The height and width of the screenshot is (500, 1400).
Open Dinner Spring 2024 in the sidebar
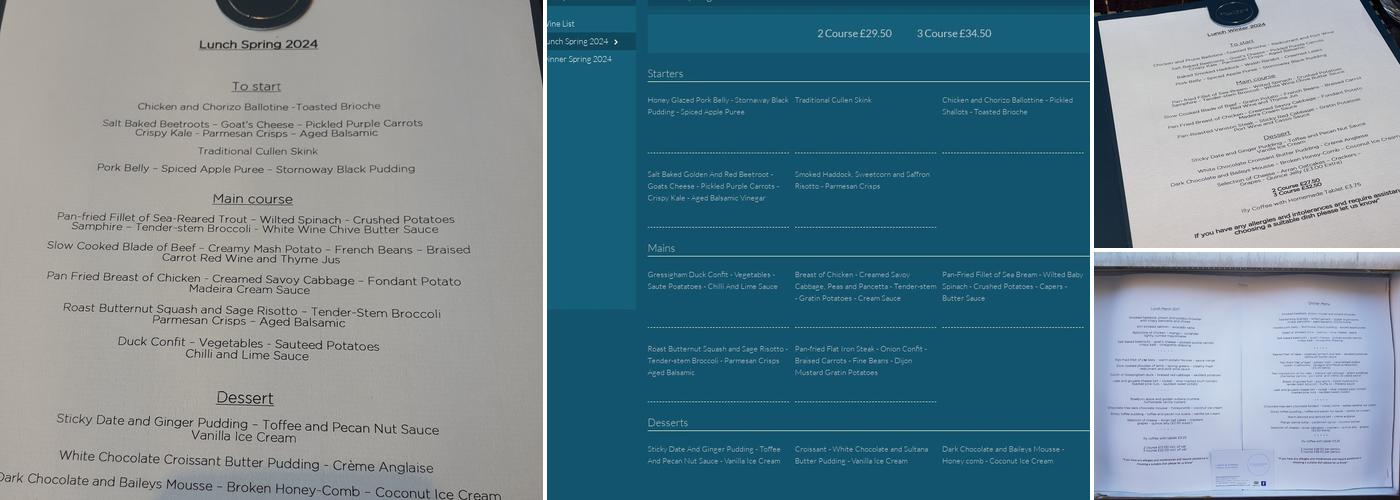click(x=579, y=59)
